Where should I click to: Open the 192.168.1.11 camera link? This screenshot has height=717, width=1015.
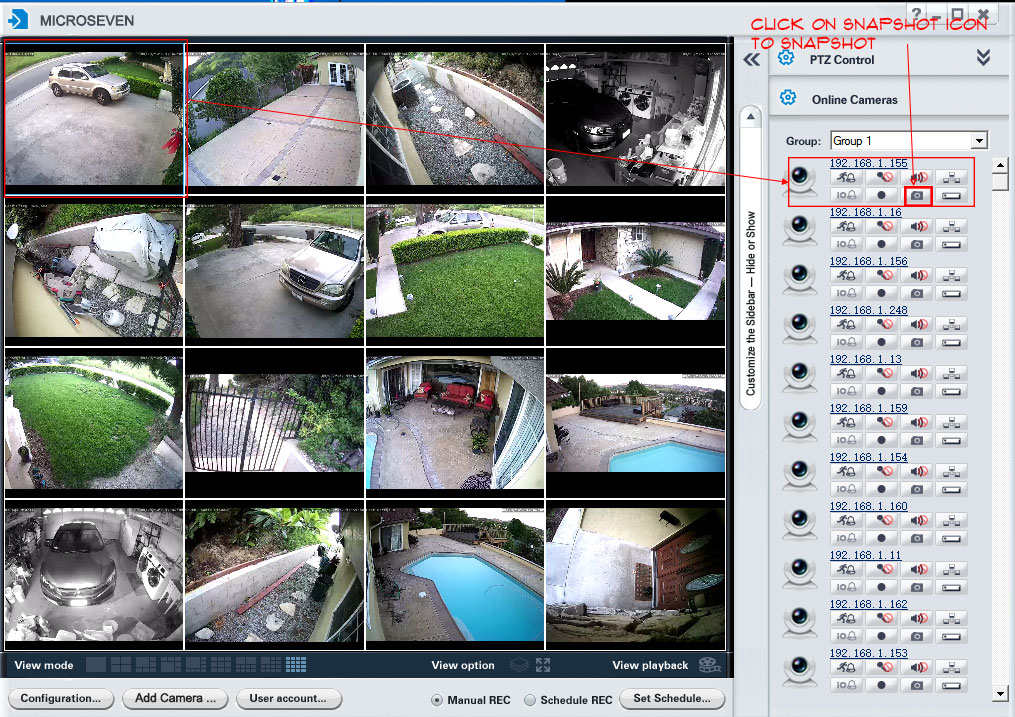tap(865, 555)
